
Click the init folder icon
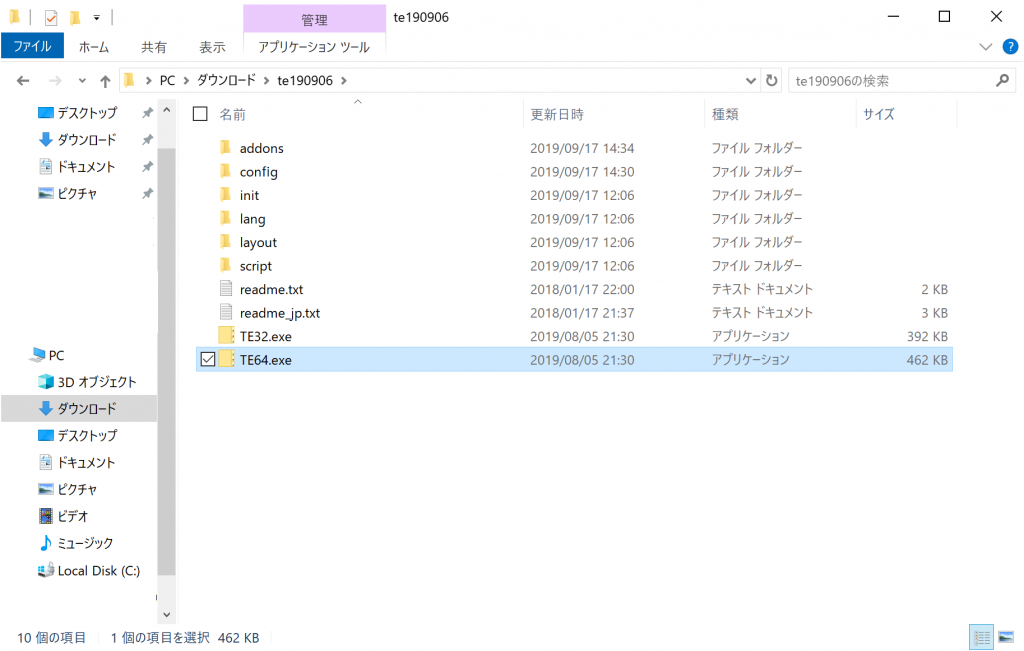pos(225,195)
